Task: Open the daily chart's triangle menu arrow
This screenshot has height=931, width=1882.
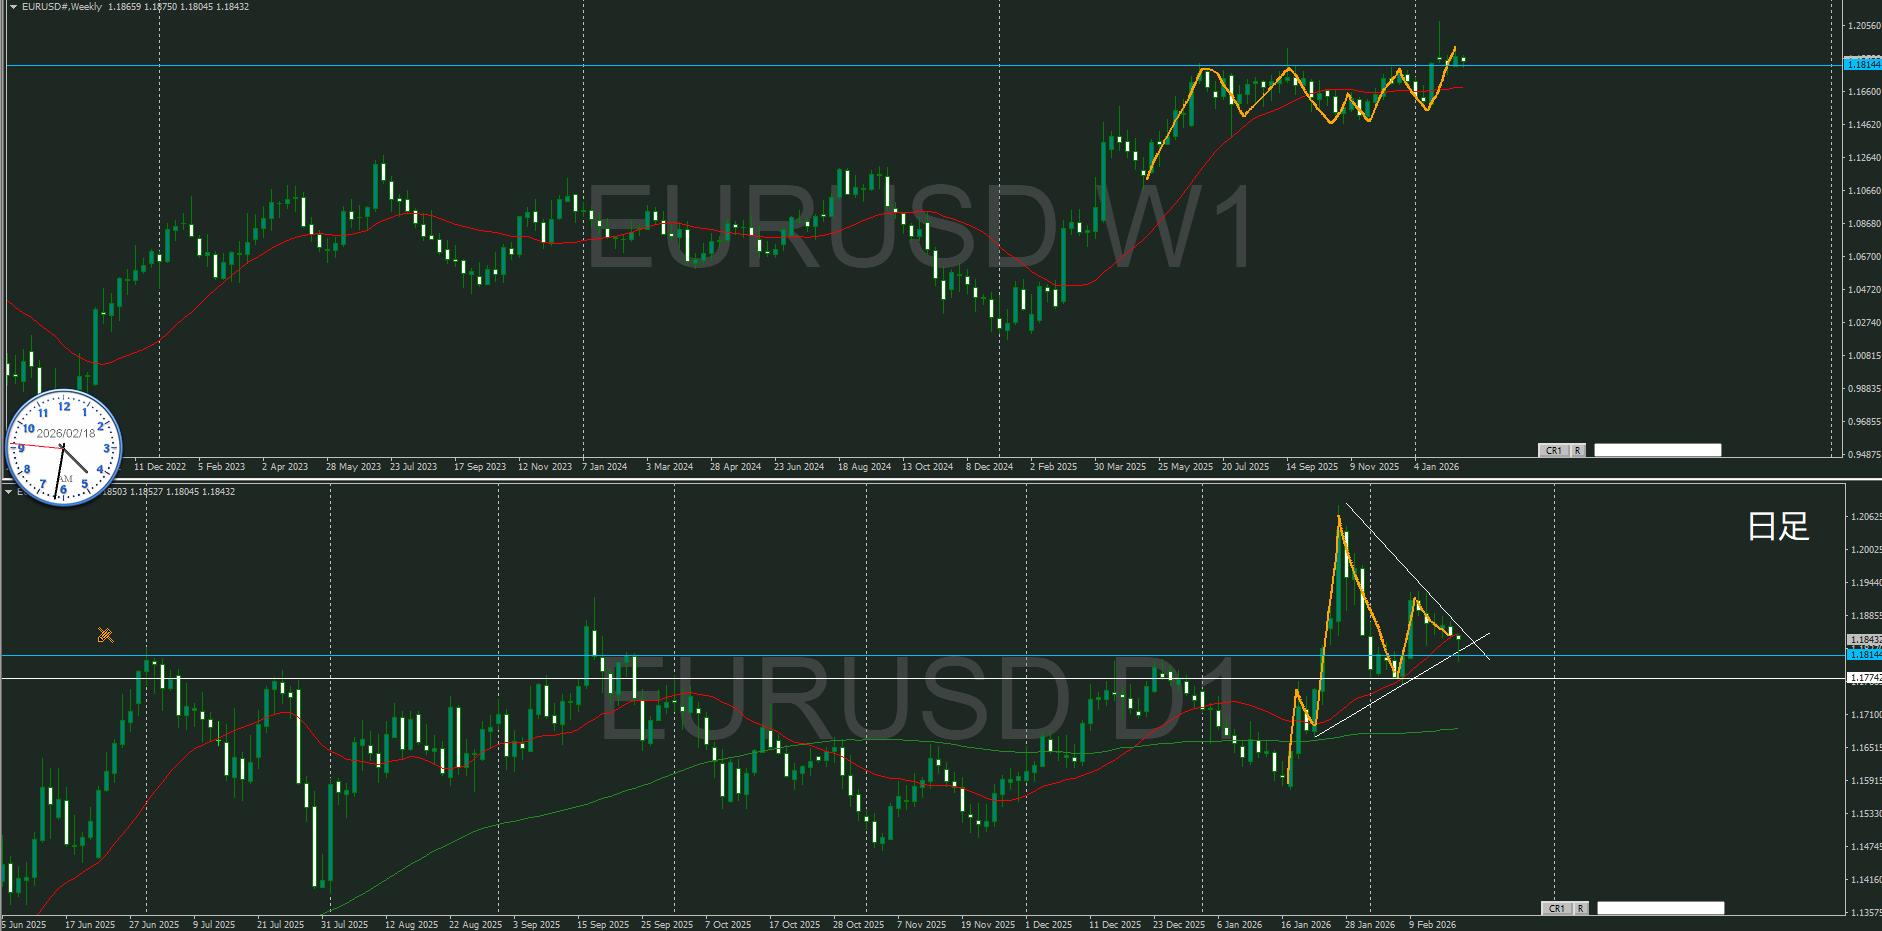Action: tap(8, 491)
